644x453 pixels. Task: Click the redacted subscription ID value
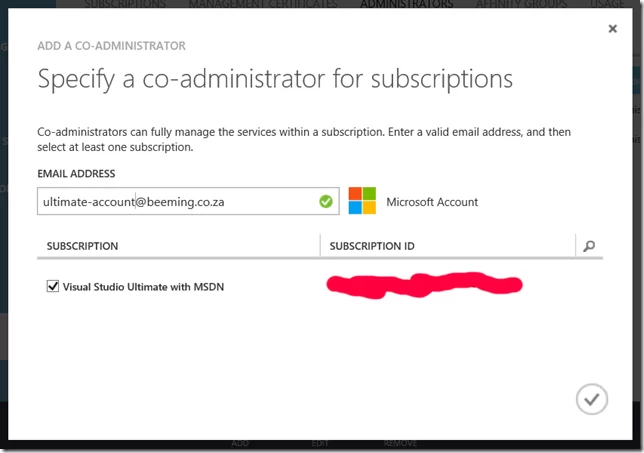pyautogui.click(x=424, y=285)
